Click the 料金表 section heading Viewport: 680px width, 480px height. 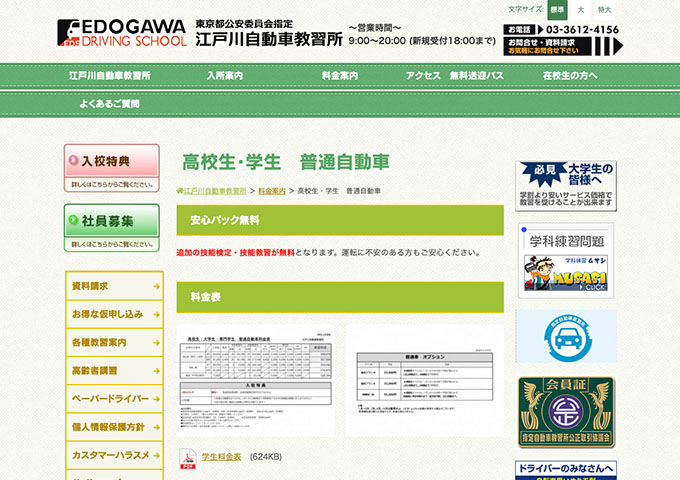206,297
